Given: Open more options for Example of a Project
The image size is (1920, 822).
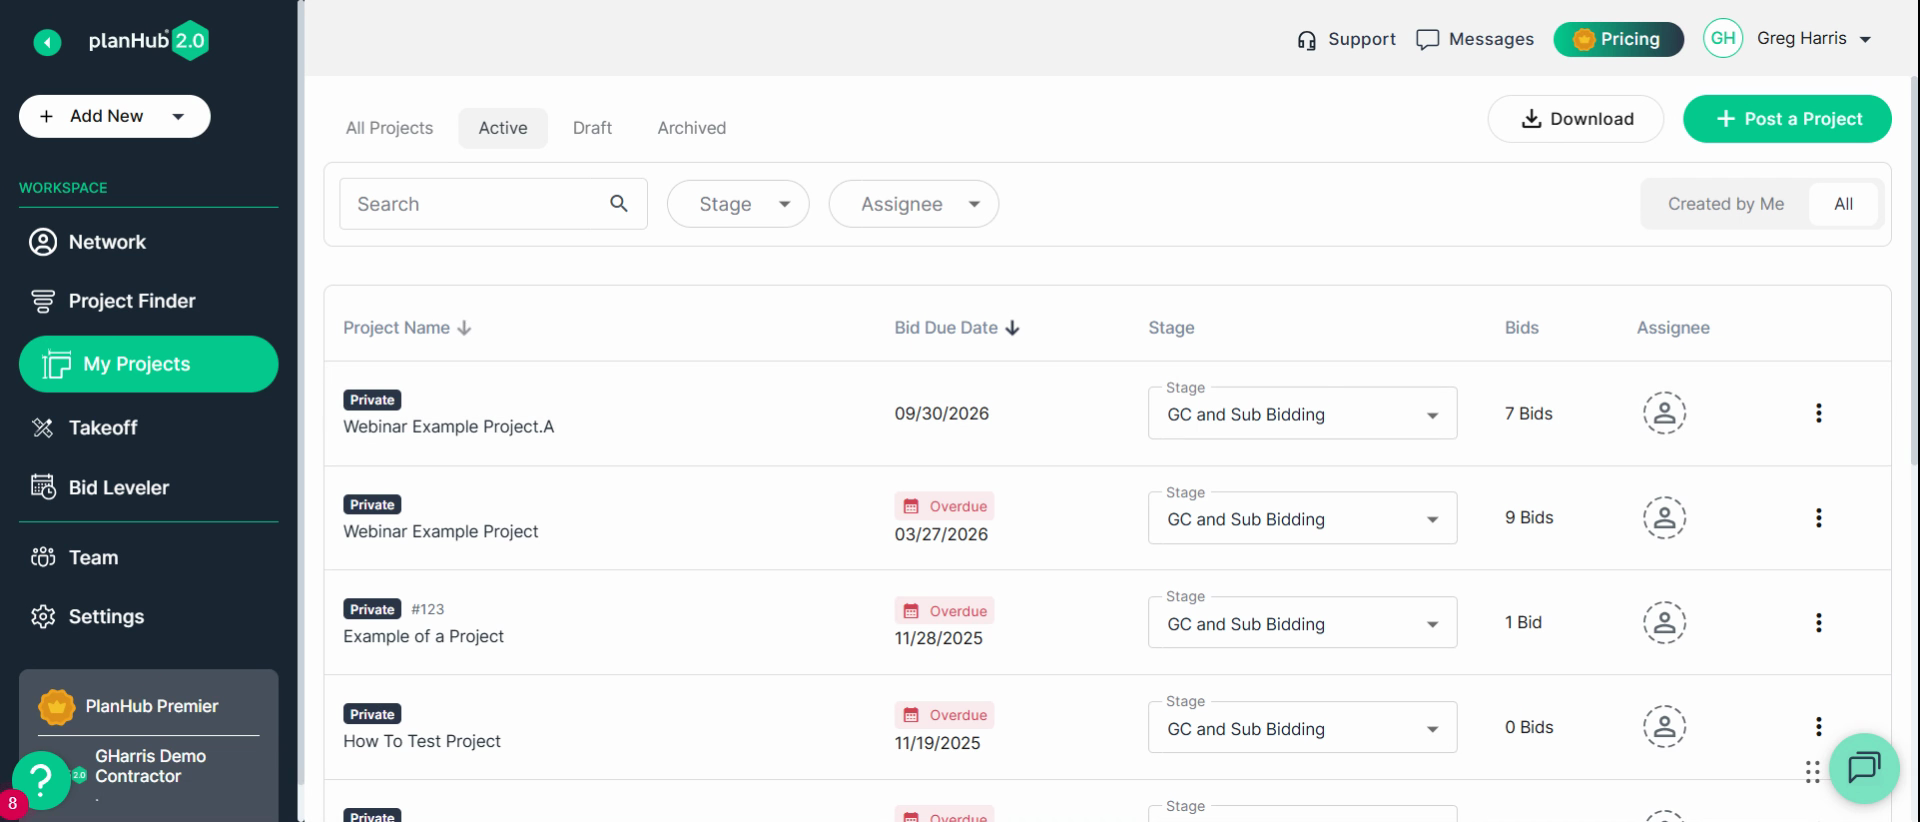Looking at the screenshot, I should coord(1818,623).
